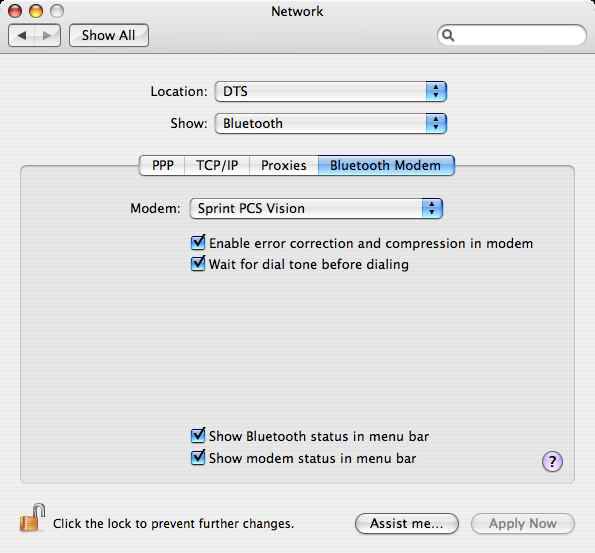Open the purple help question mark

(x=552, y=461)
